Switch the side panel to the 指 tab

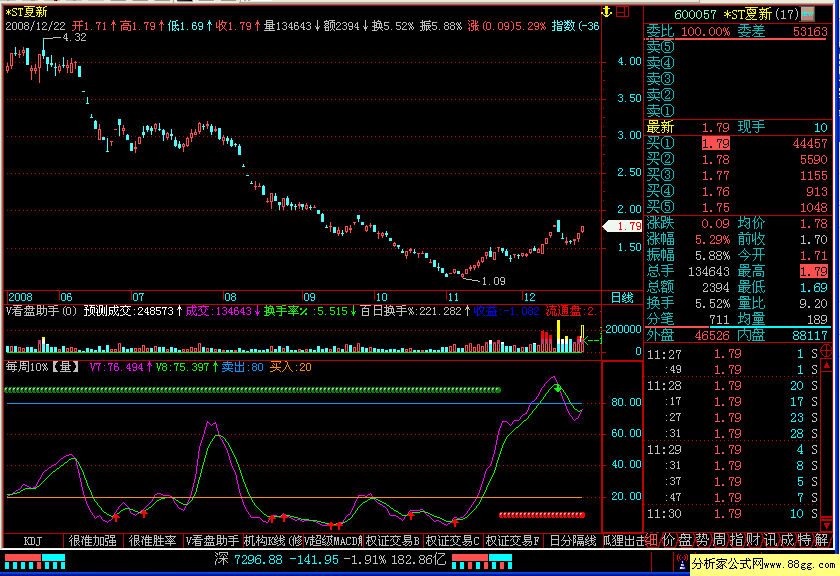[x=736, y=540]
